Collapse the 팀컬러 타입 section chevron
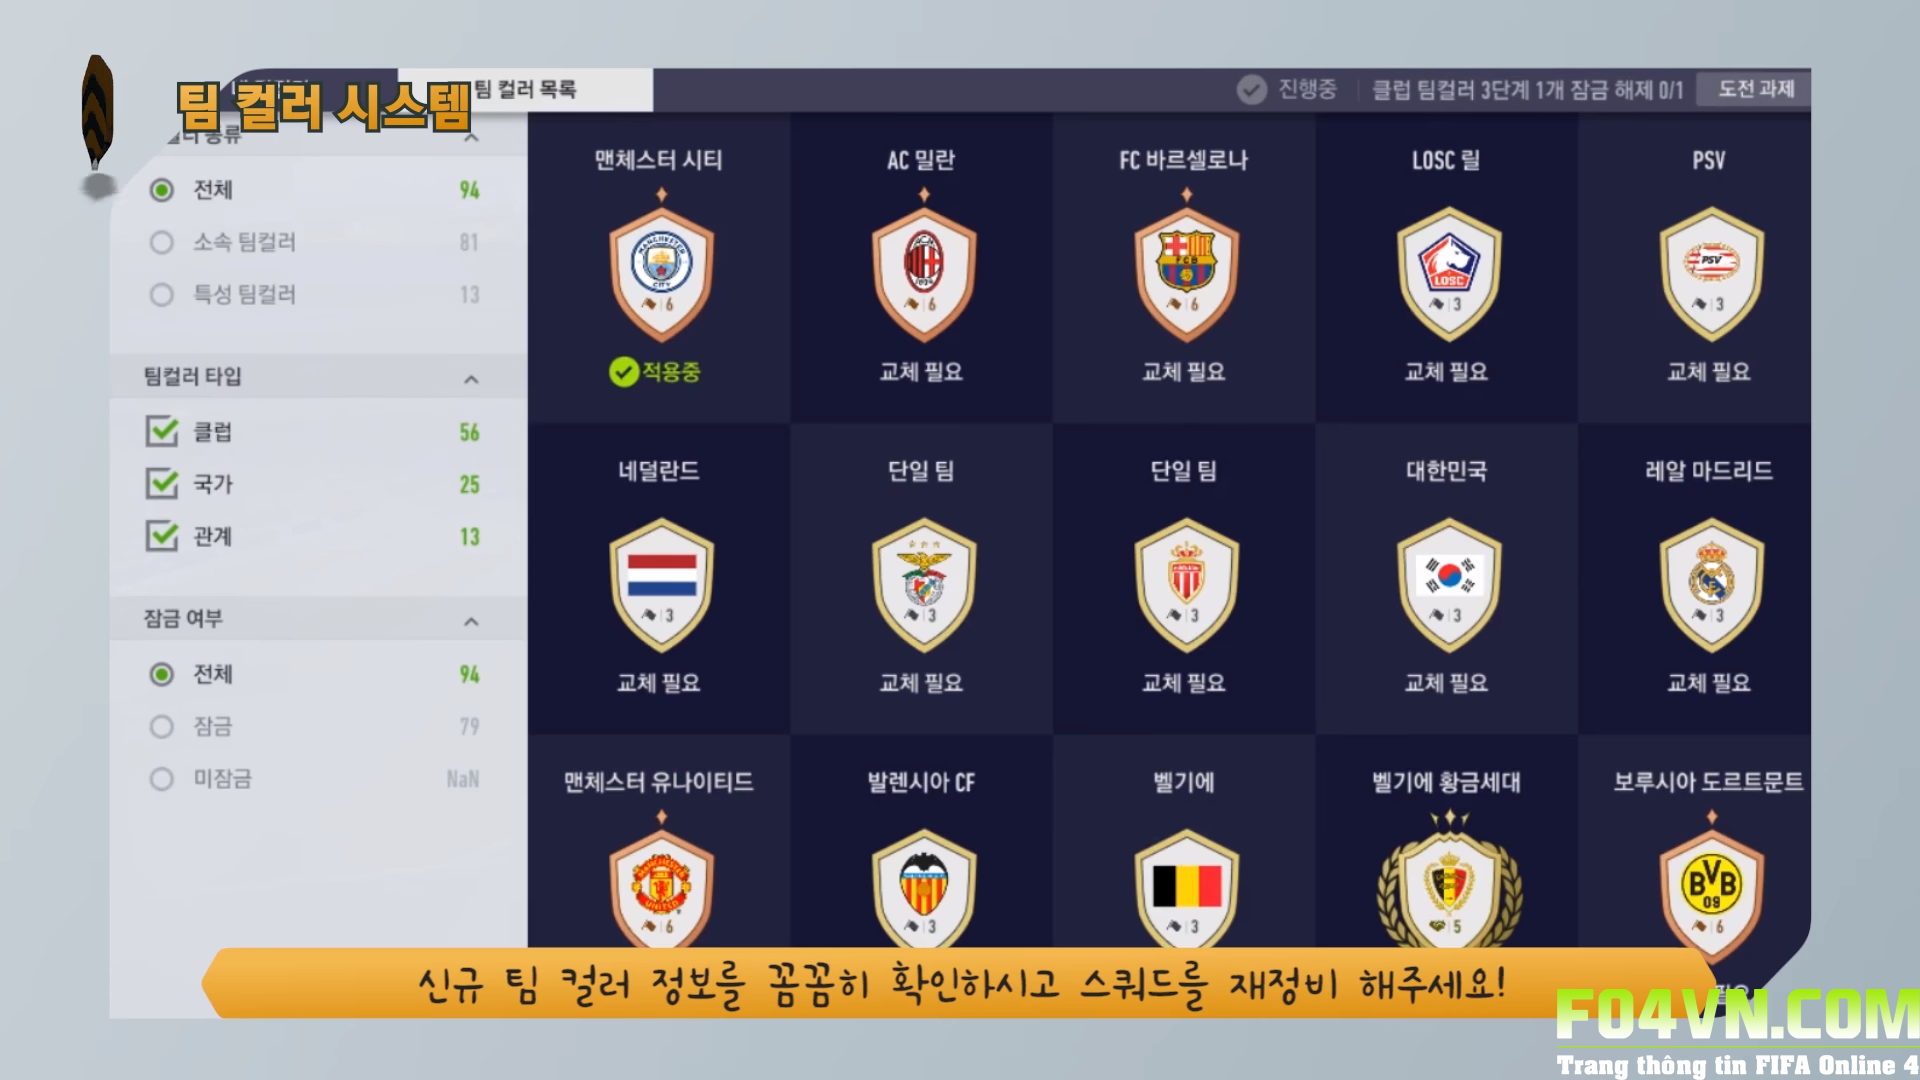1920x1080 pixels. tap(472, 379)
